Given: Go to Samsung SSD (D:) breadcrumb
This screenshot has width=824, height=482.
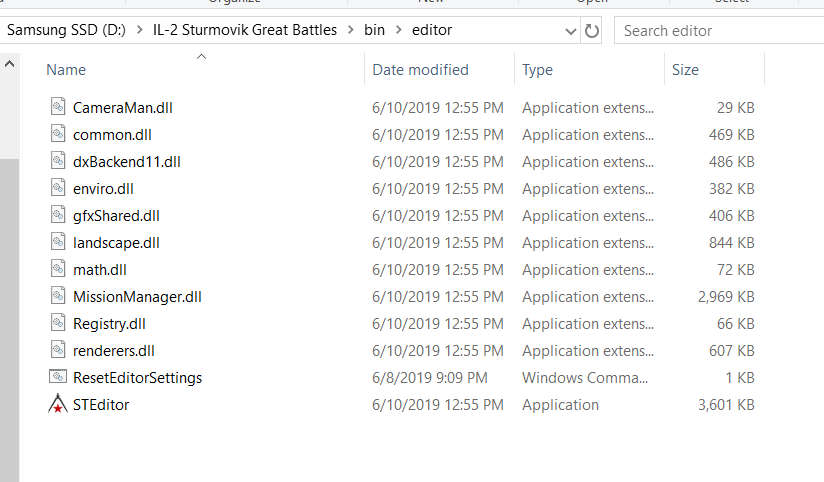Looking at the screenshot, I should (x=67, y=30).
